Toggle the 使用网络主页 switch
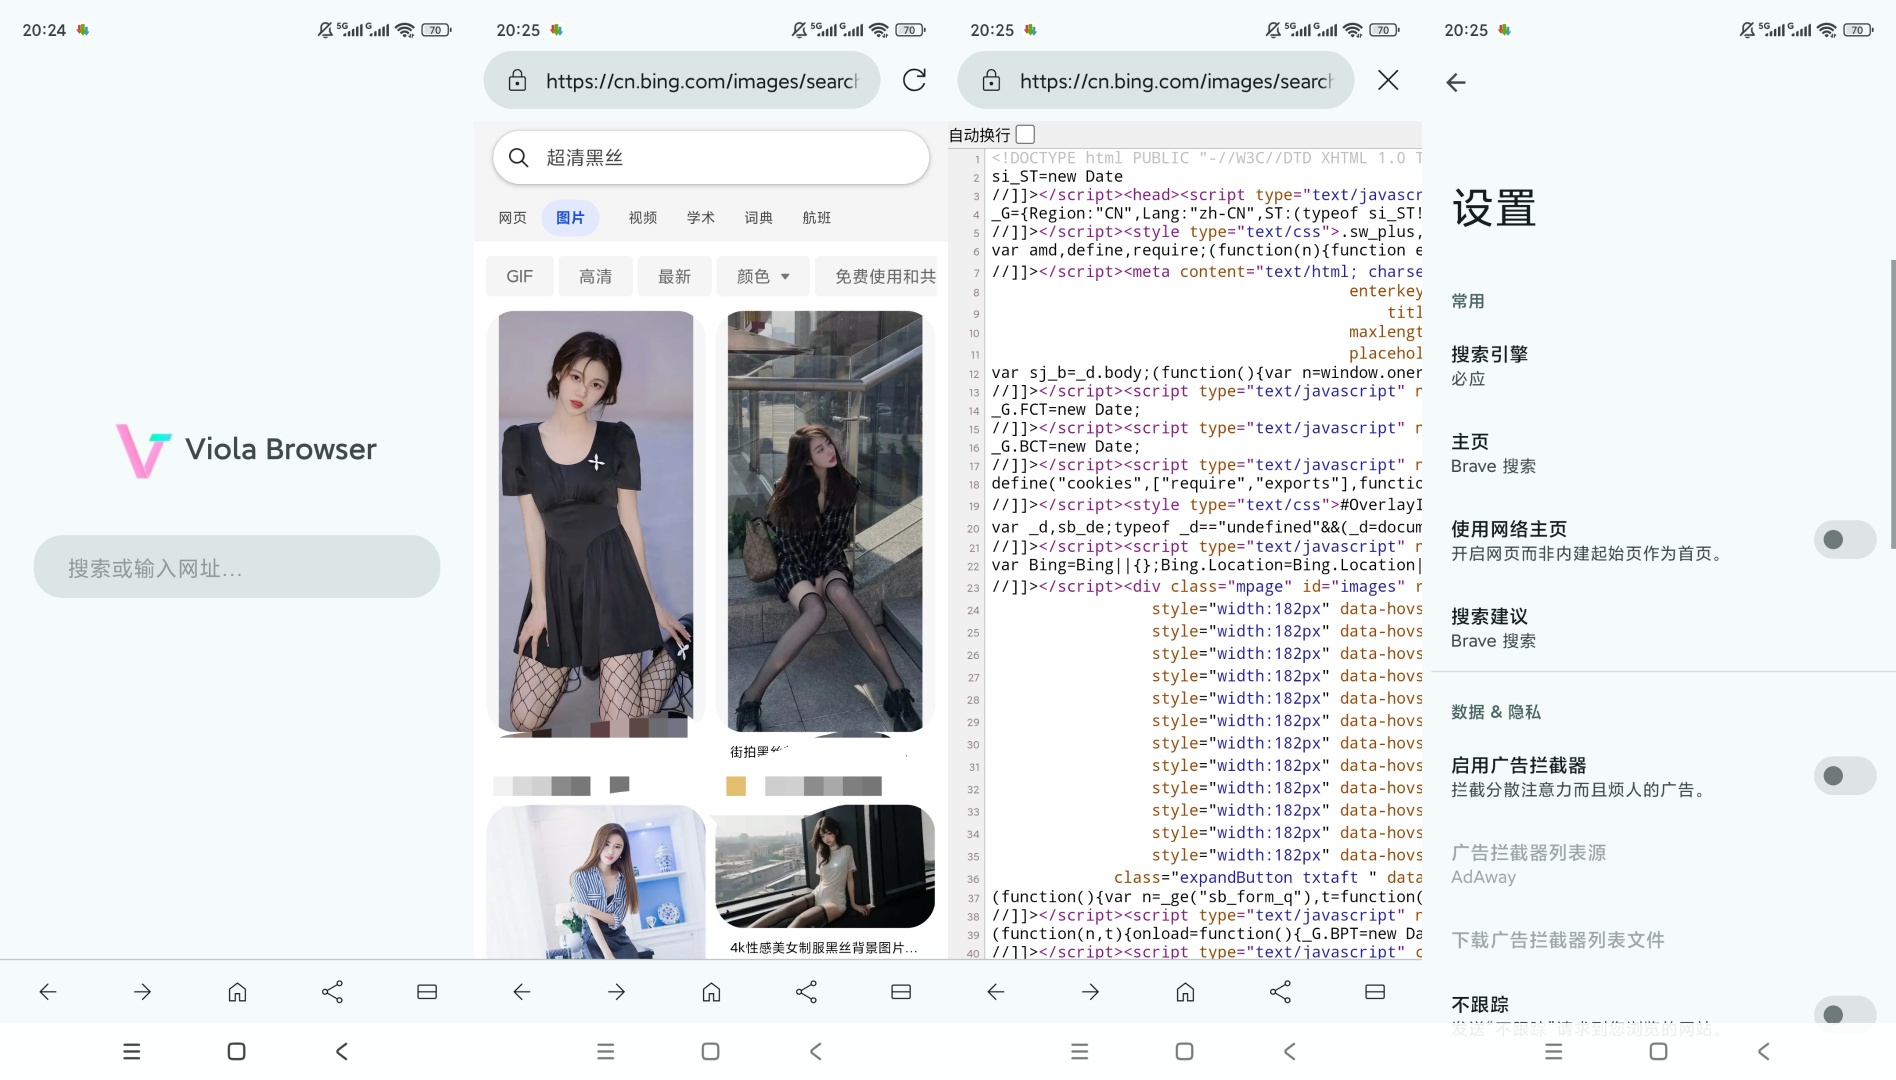The width and height of the screenshot is (1896, 1080). pyautogui.click(x=1844, y=540)
